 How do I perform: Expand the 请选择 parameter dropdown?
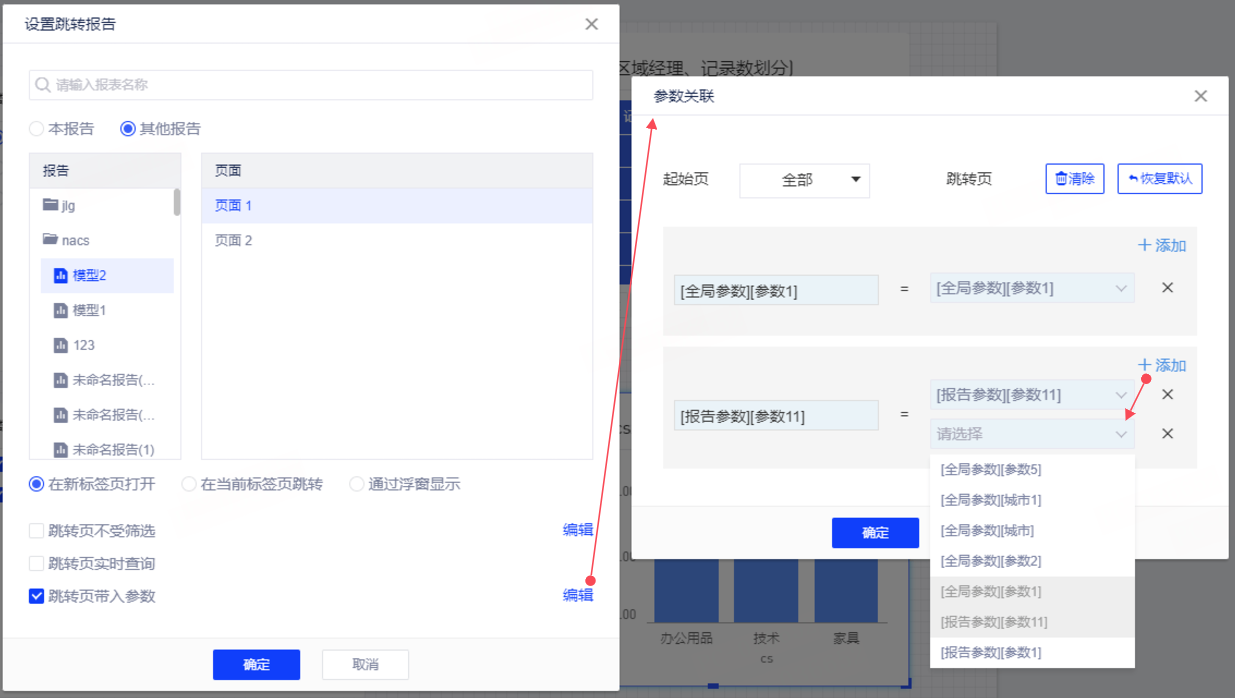(1031, 434)
